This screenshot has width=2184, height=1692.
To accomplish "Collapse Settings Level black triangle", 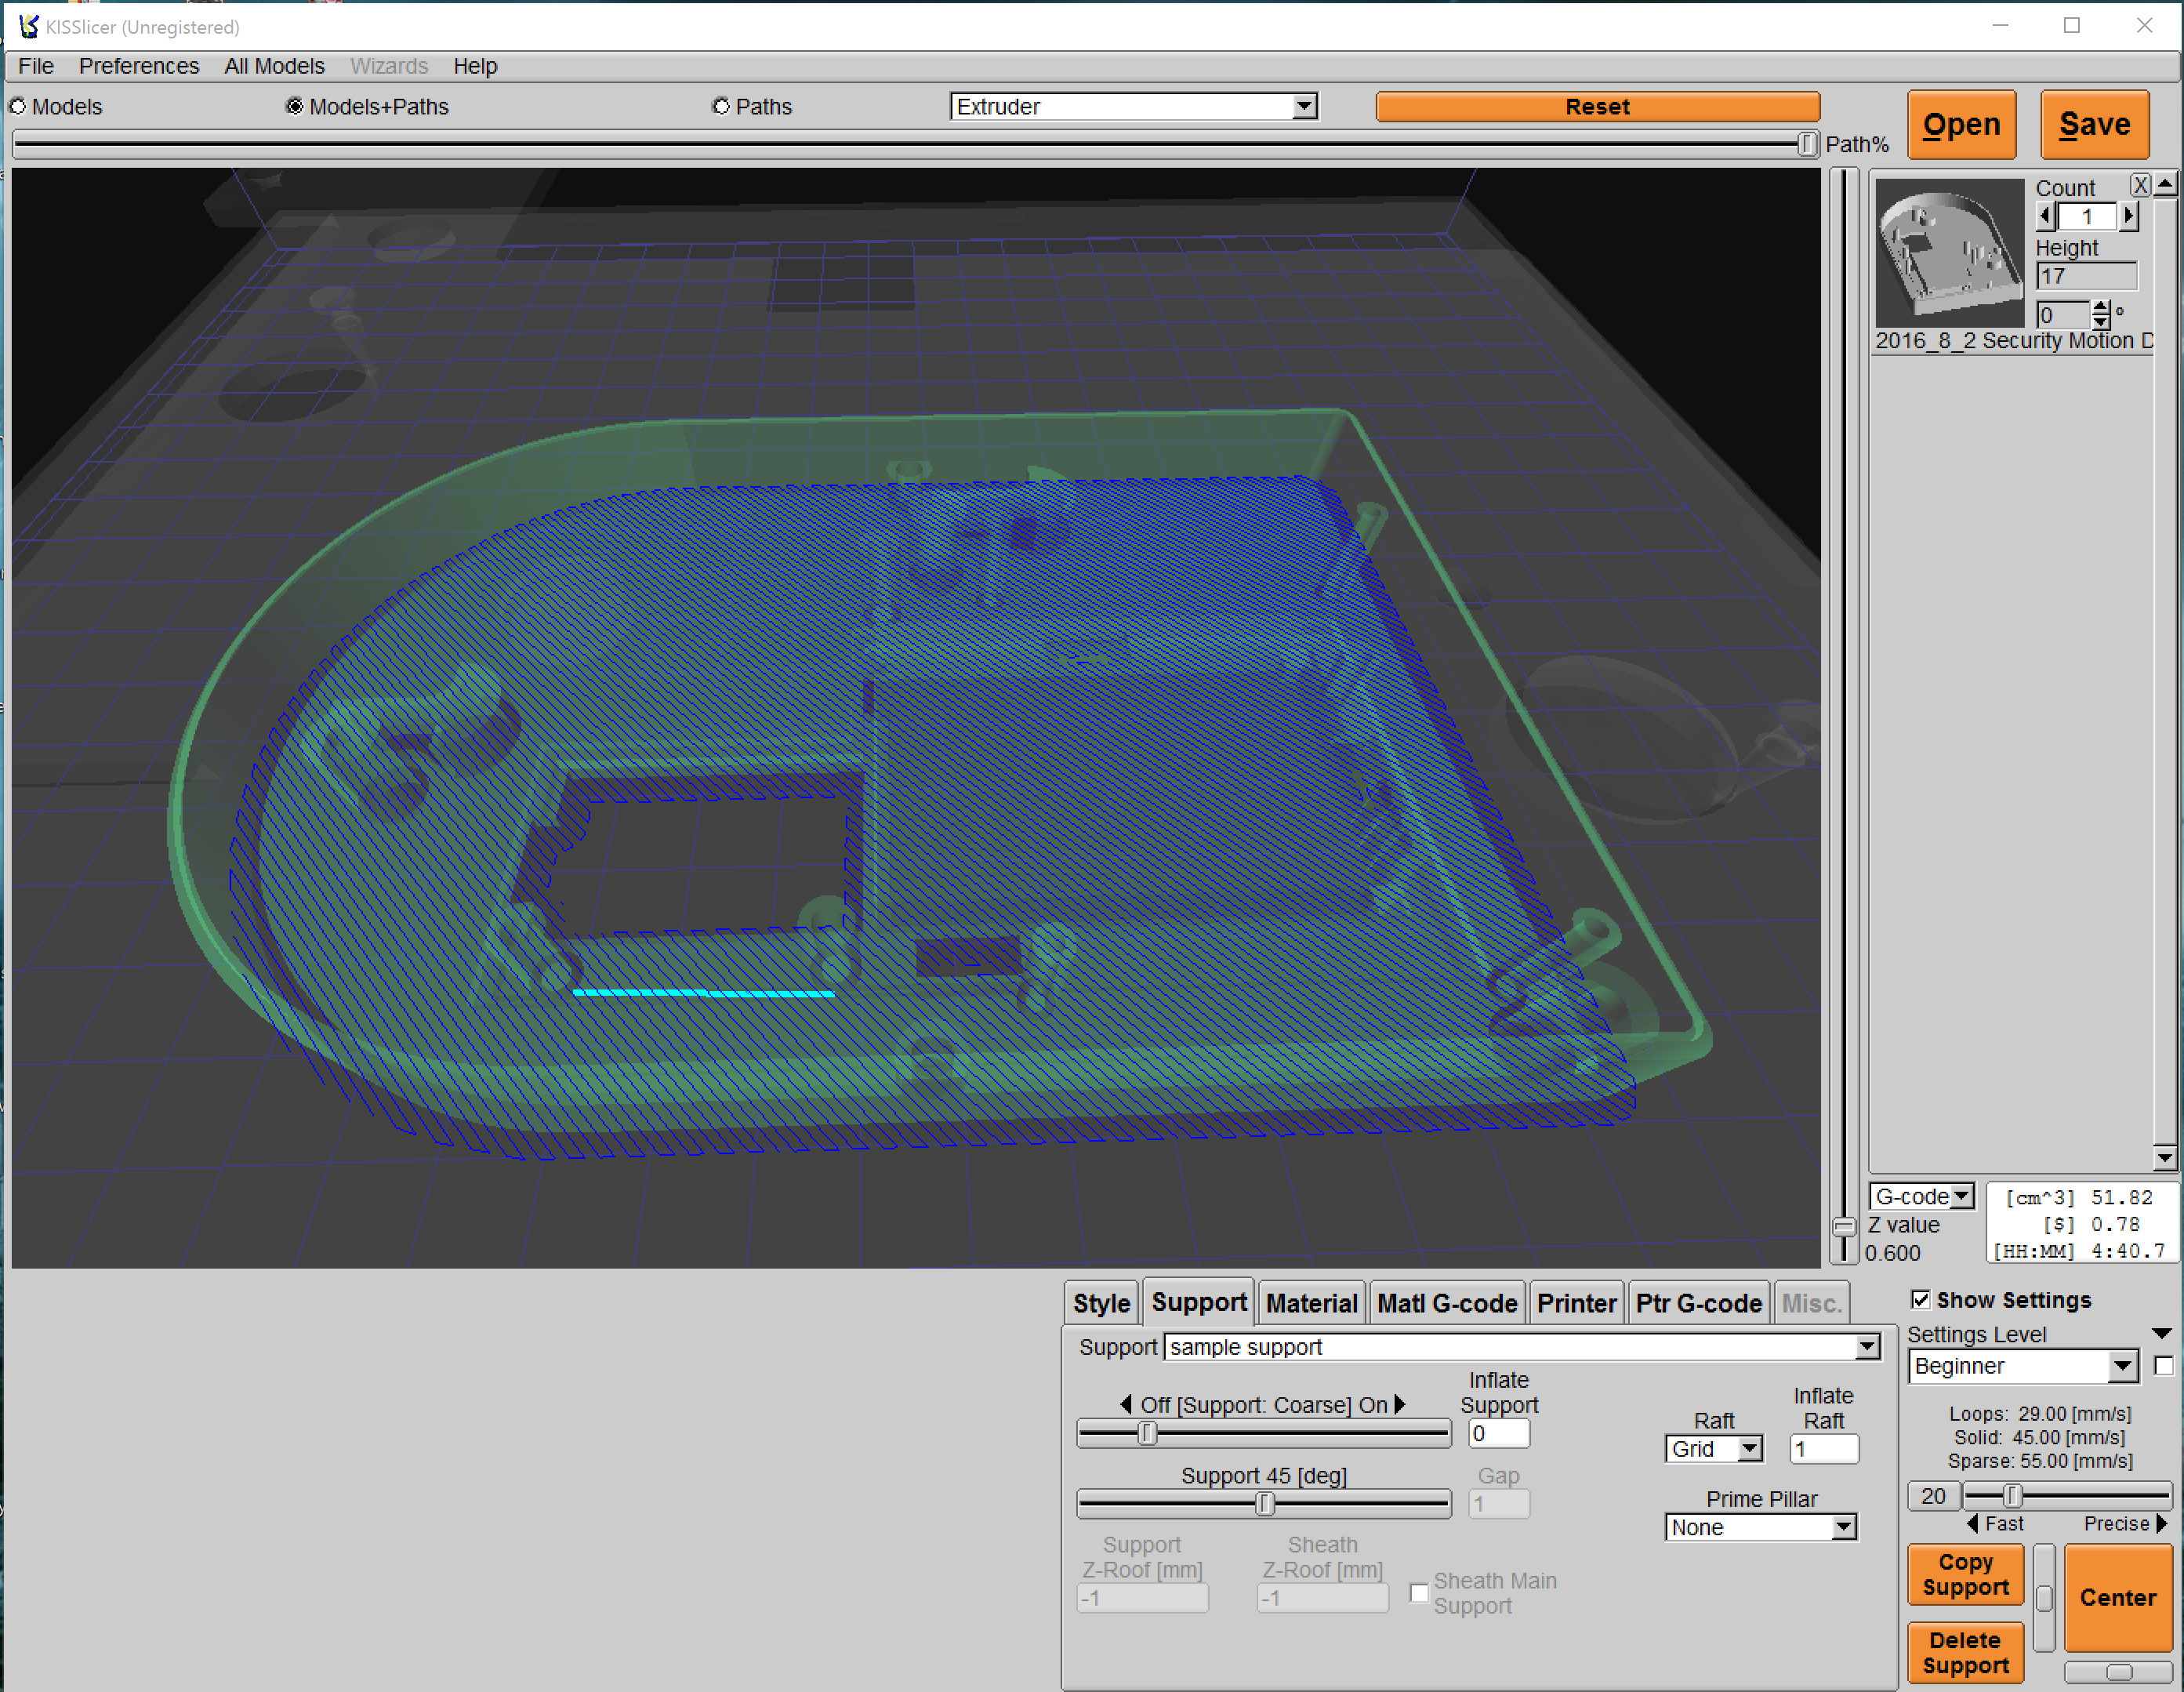I will (2161, 1334).
